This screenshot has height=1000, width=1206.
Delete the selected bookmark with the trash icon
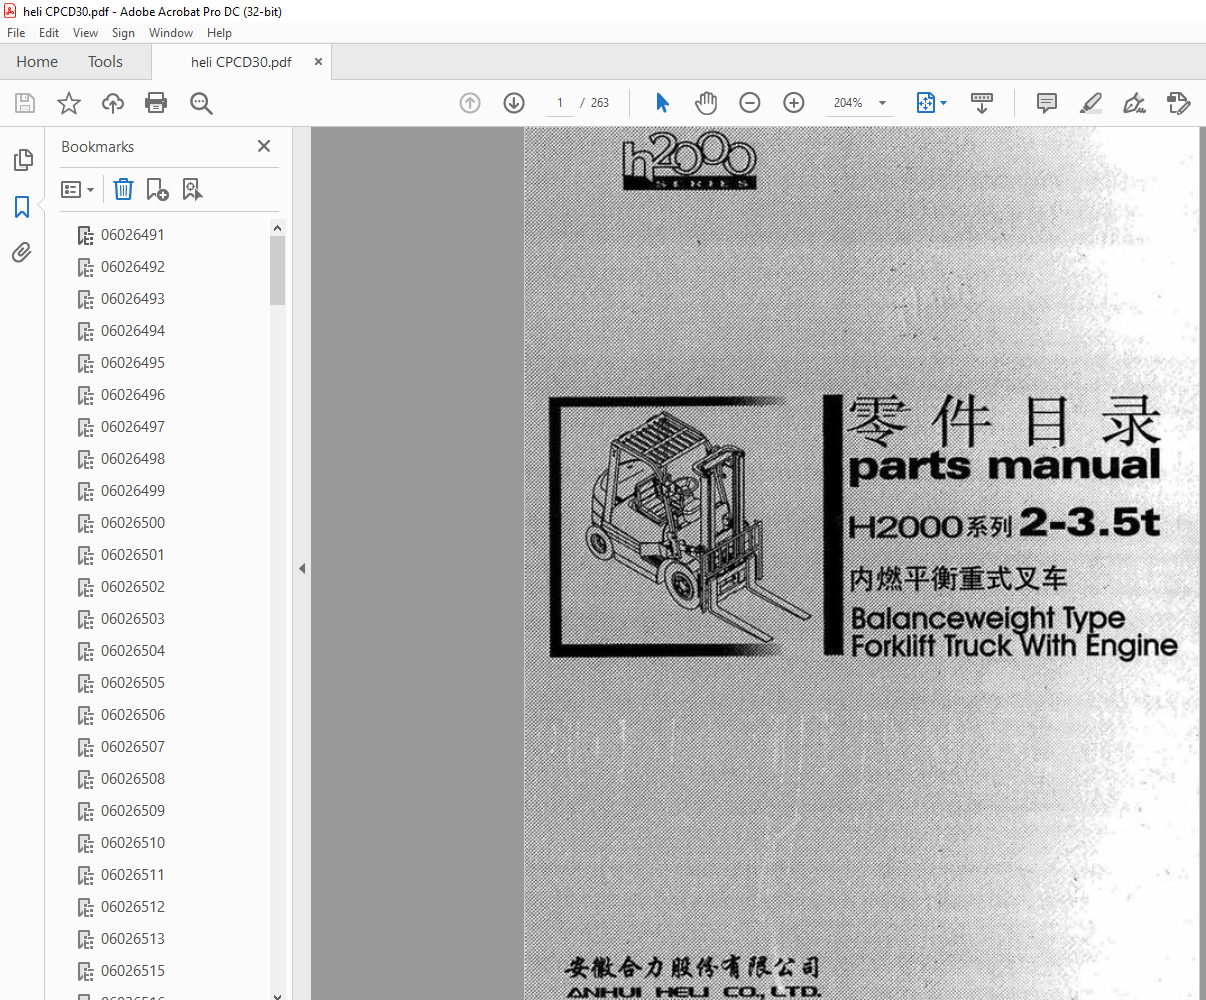[123, 189]
